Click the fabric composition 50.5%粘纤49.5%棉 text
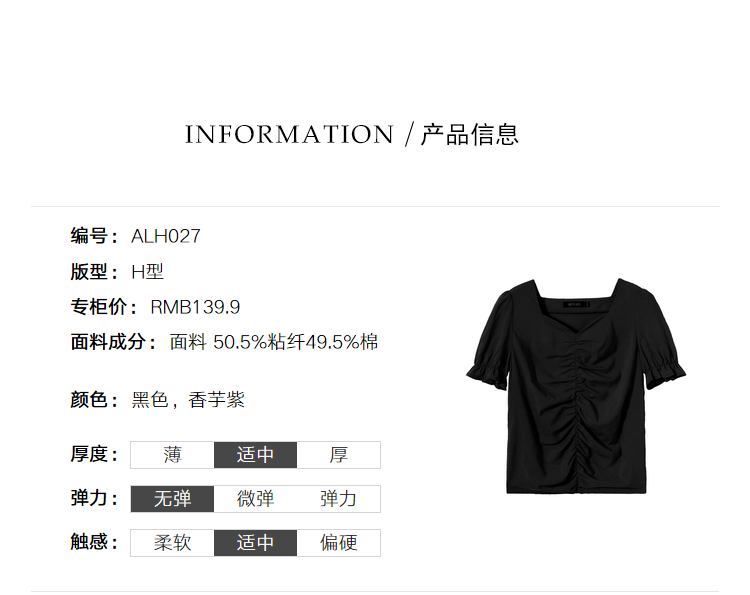The image size is (750, 595). point(296,342)
